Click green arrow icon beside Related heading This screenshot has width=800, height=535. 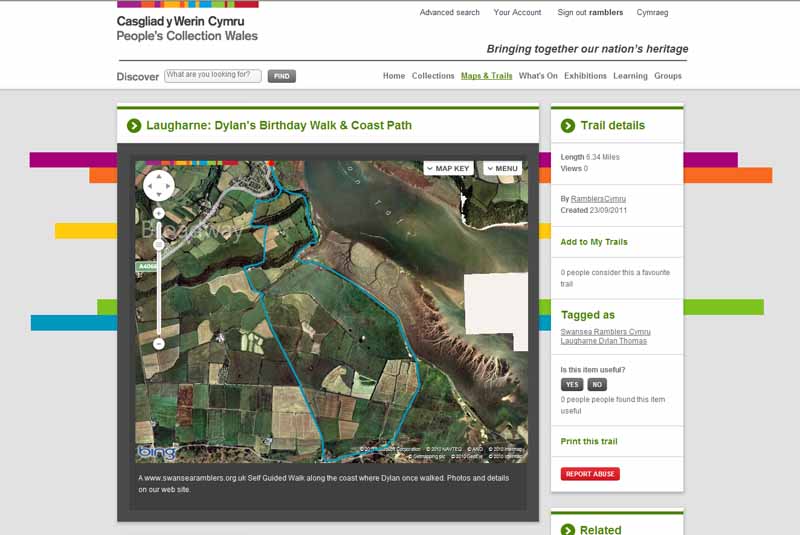tap(568, 530)
